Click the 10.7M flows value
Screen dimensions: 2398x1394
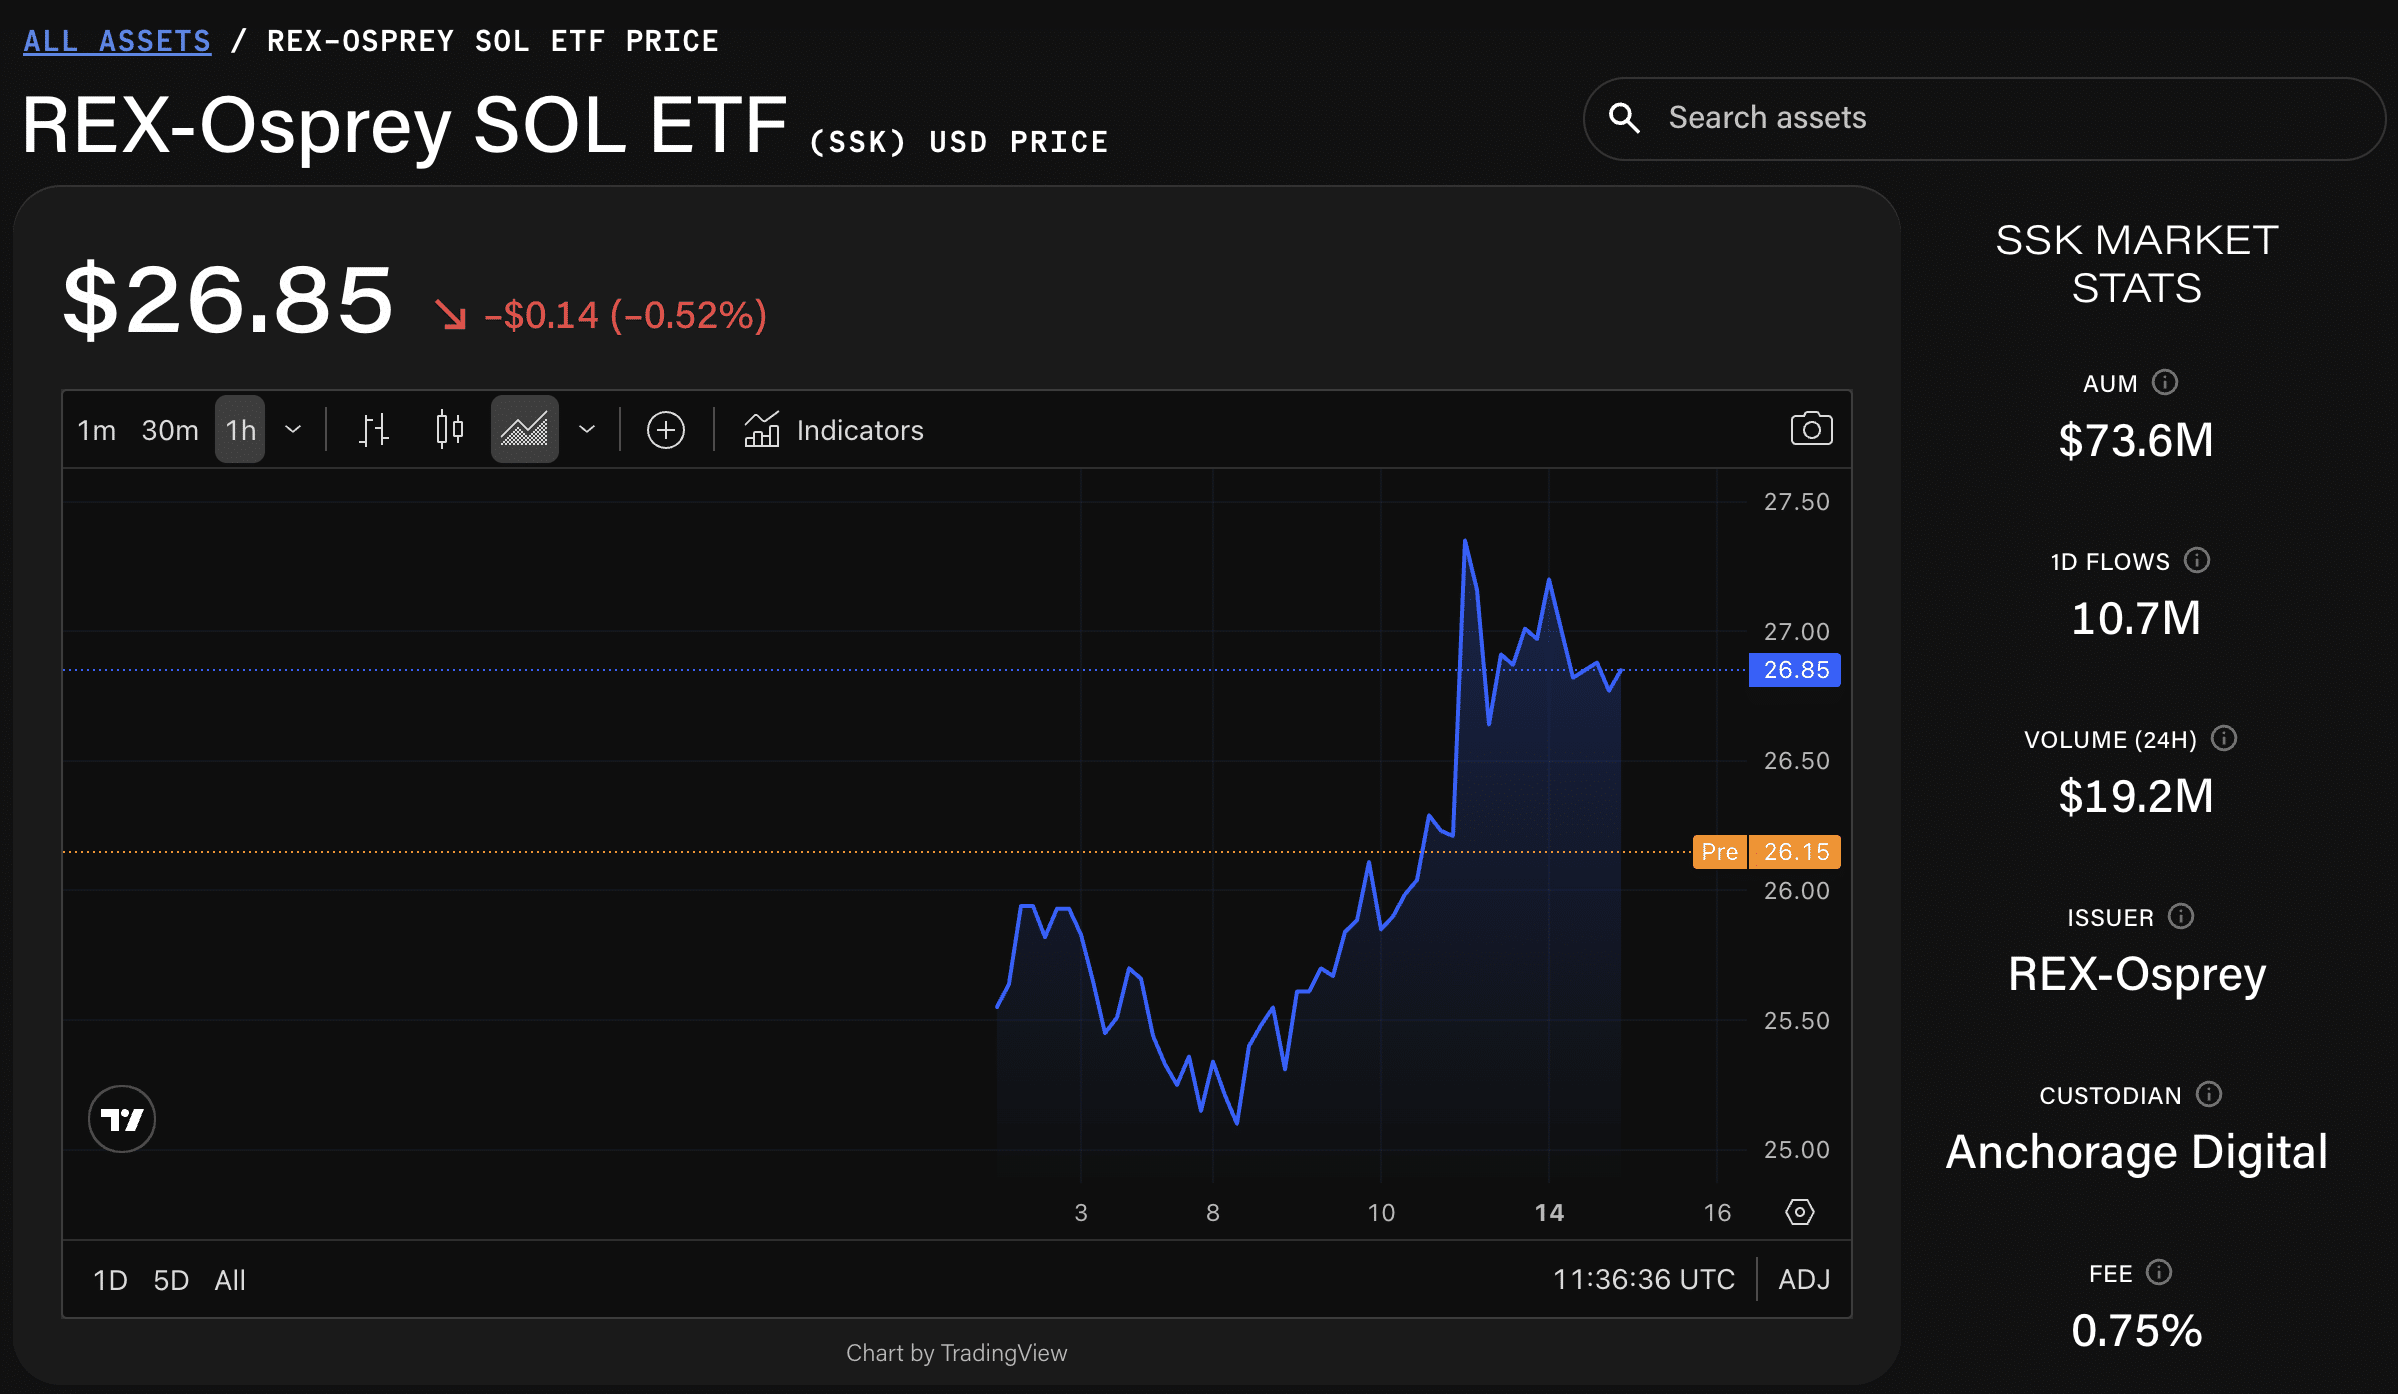tap(2136, 619)
